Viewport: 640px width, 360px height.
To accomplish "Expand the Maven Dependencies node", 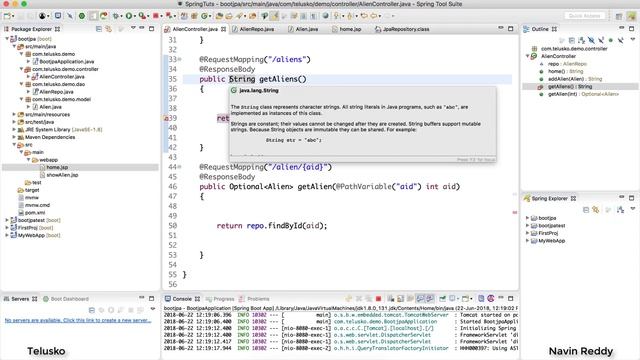I will pyautogui.click(x=14, y=137).
